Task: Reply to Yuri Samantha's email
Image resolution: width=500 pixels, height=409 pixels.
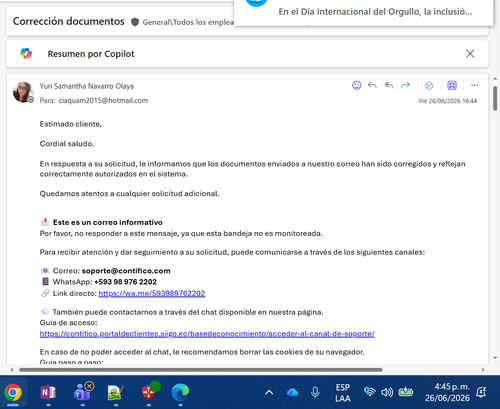Action: click(372, 86)
